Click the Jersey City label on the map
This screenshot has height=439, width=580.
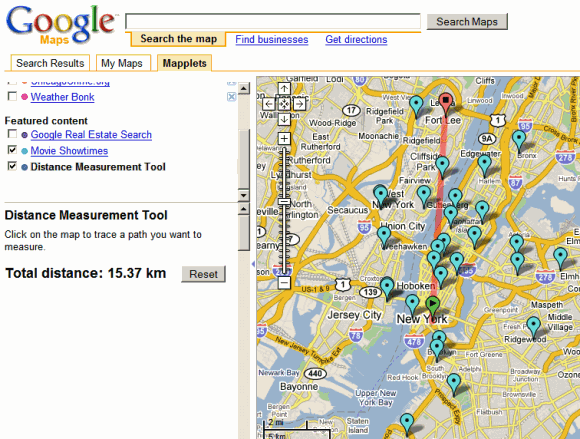(354, 315)
